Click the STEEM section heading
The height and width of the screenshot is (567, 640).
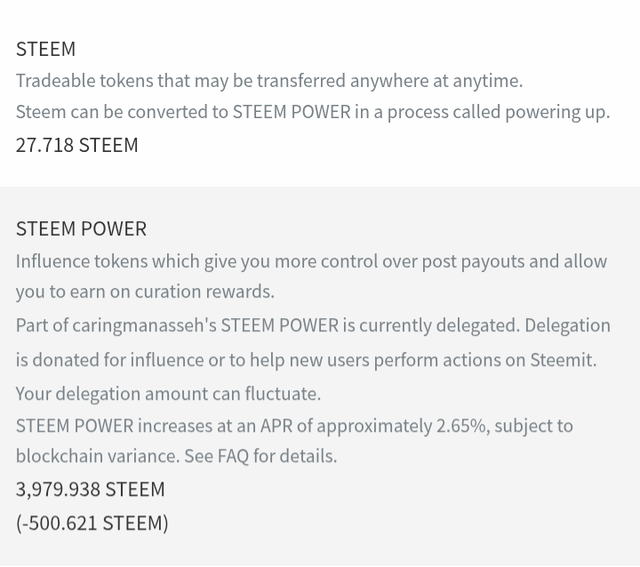point(46,49)
